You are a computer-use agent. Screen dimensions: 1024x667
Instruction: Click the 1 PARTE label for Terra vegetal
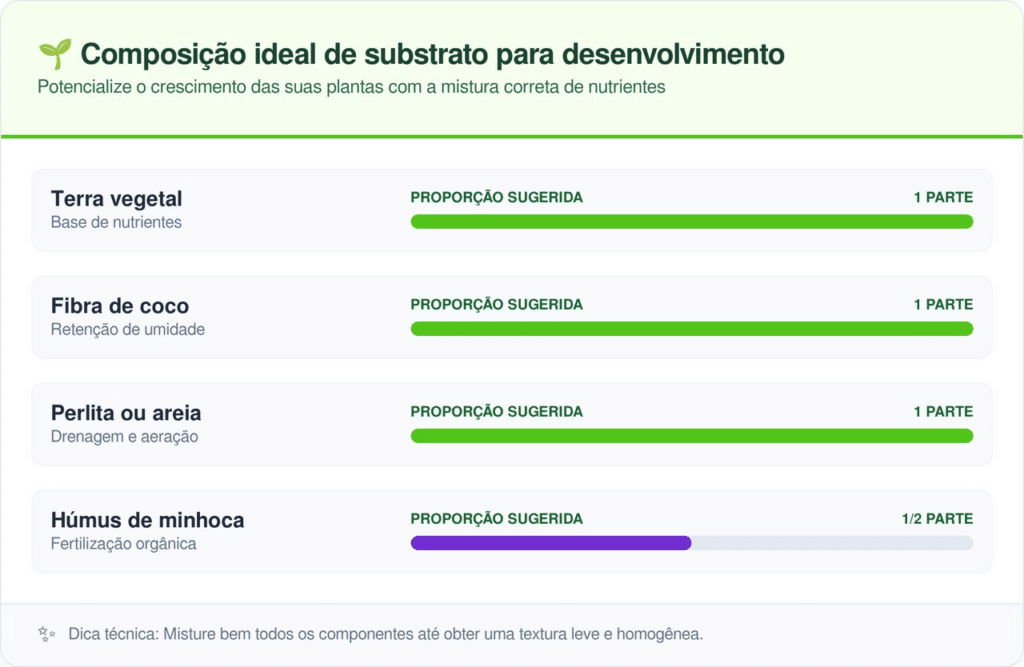pos(942,197)
